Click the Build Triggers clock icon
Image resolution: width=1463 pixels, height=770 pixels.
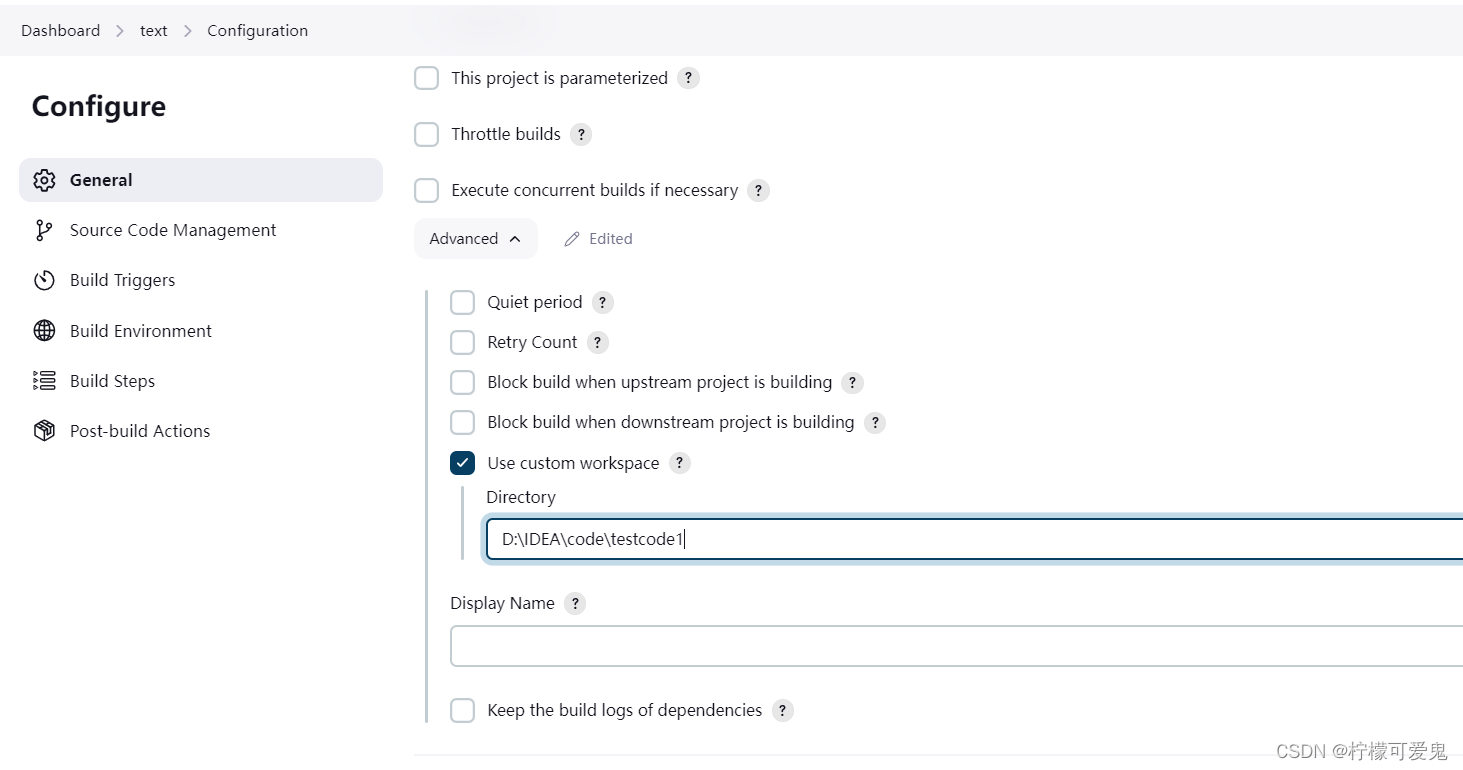[44, 281]
